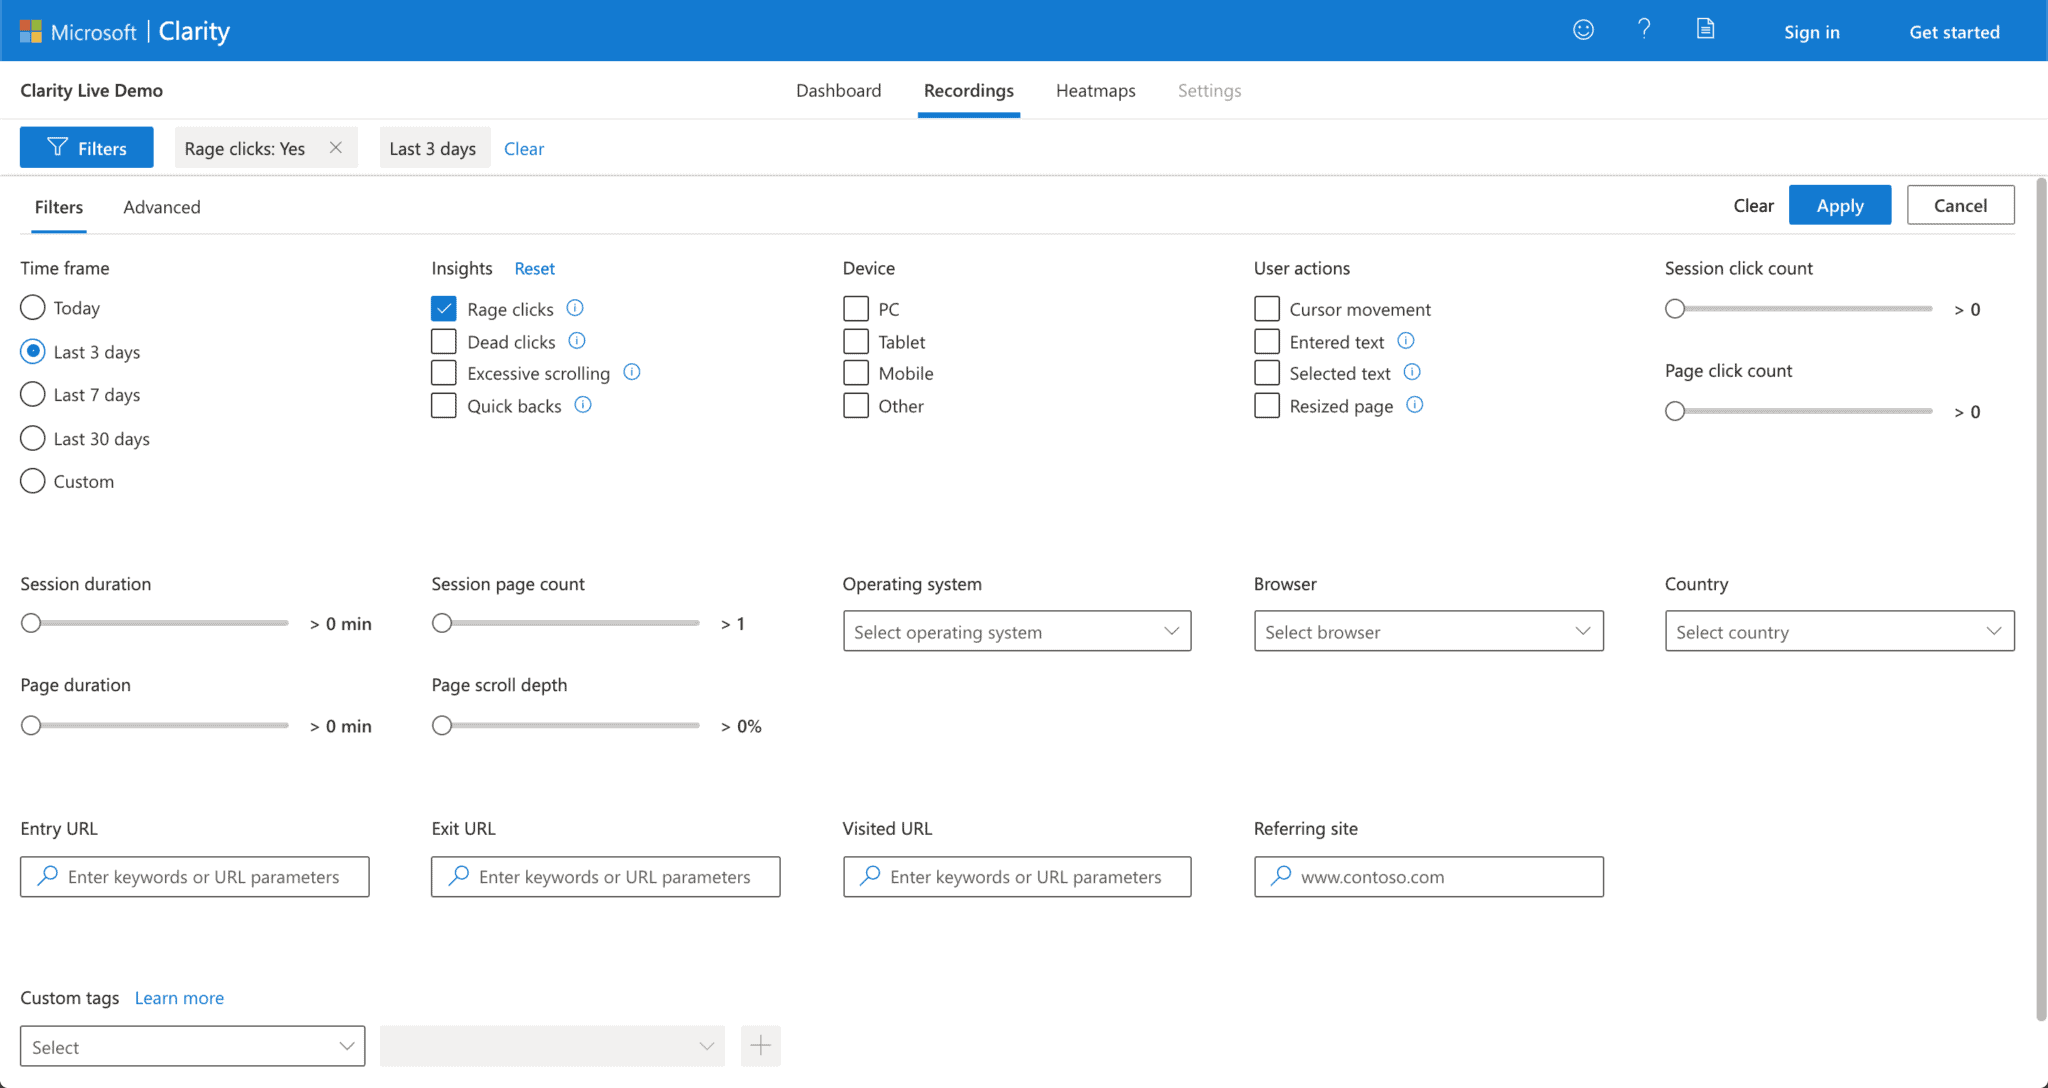Enable the Dead clicks checkbox

[443, 341]
